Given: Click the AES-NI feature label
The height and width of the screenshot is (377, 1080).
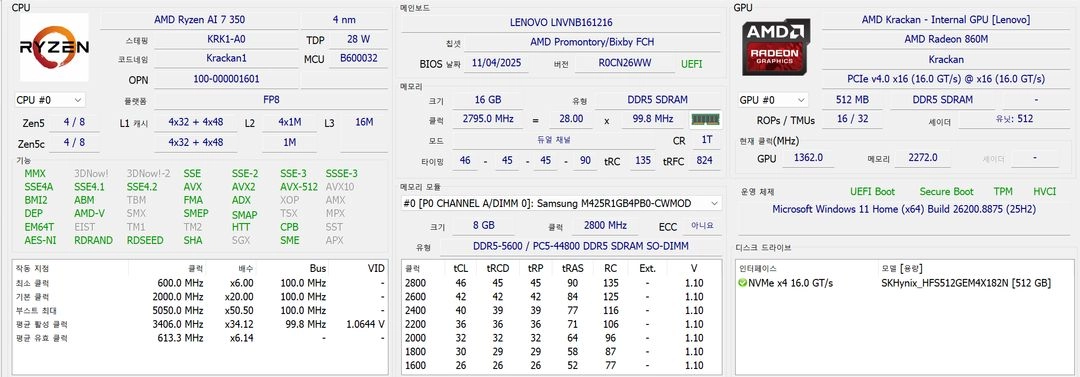Looking at the screenshot, I should [40, 241].
